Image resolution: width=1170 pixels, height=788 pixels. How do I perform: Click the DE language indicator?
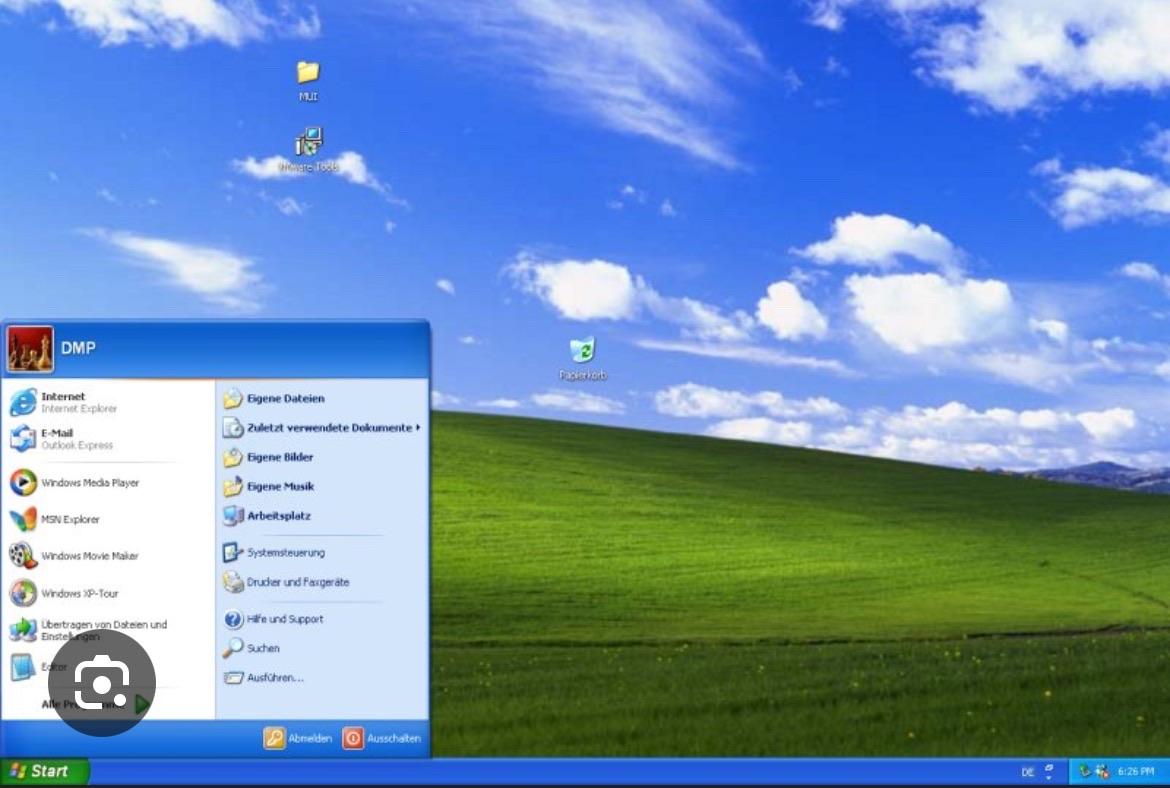[x=1027, y=772]
